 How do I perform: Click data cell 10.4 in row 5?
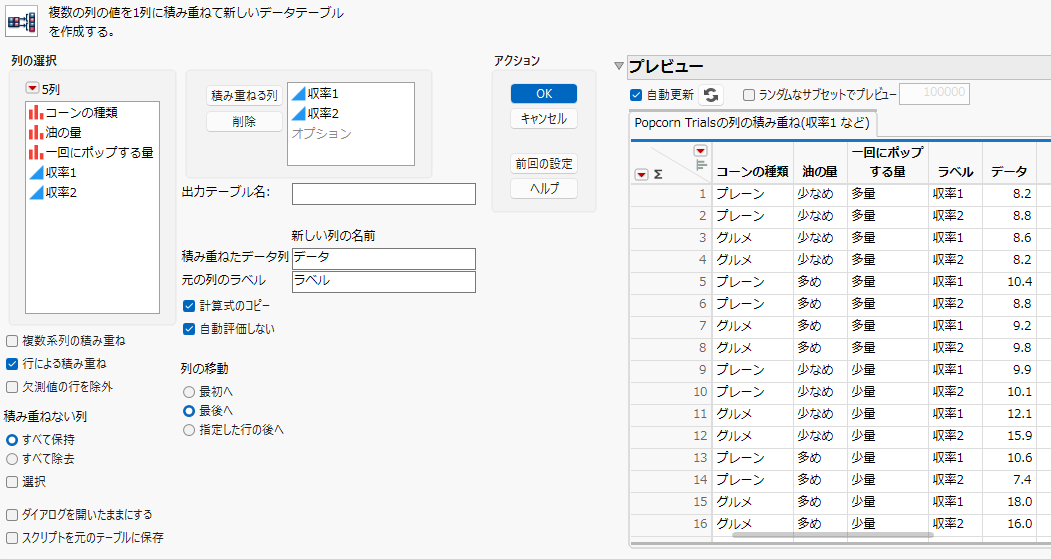[1009, 282]
